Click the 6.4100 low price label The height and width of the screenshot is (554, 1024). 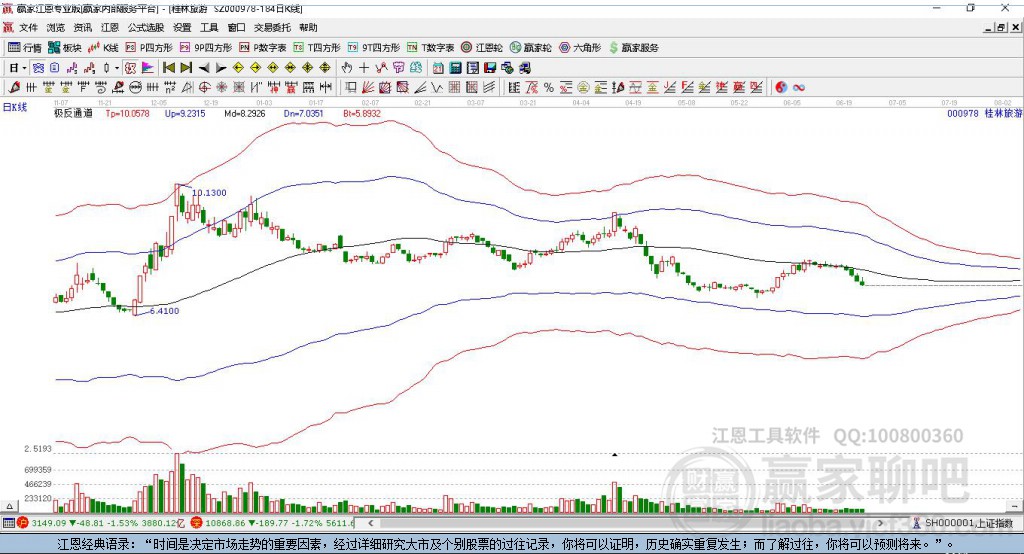[164, 311]
